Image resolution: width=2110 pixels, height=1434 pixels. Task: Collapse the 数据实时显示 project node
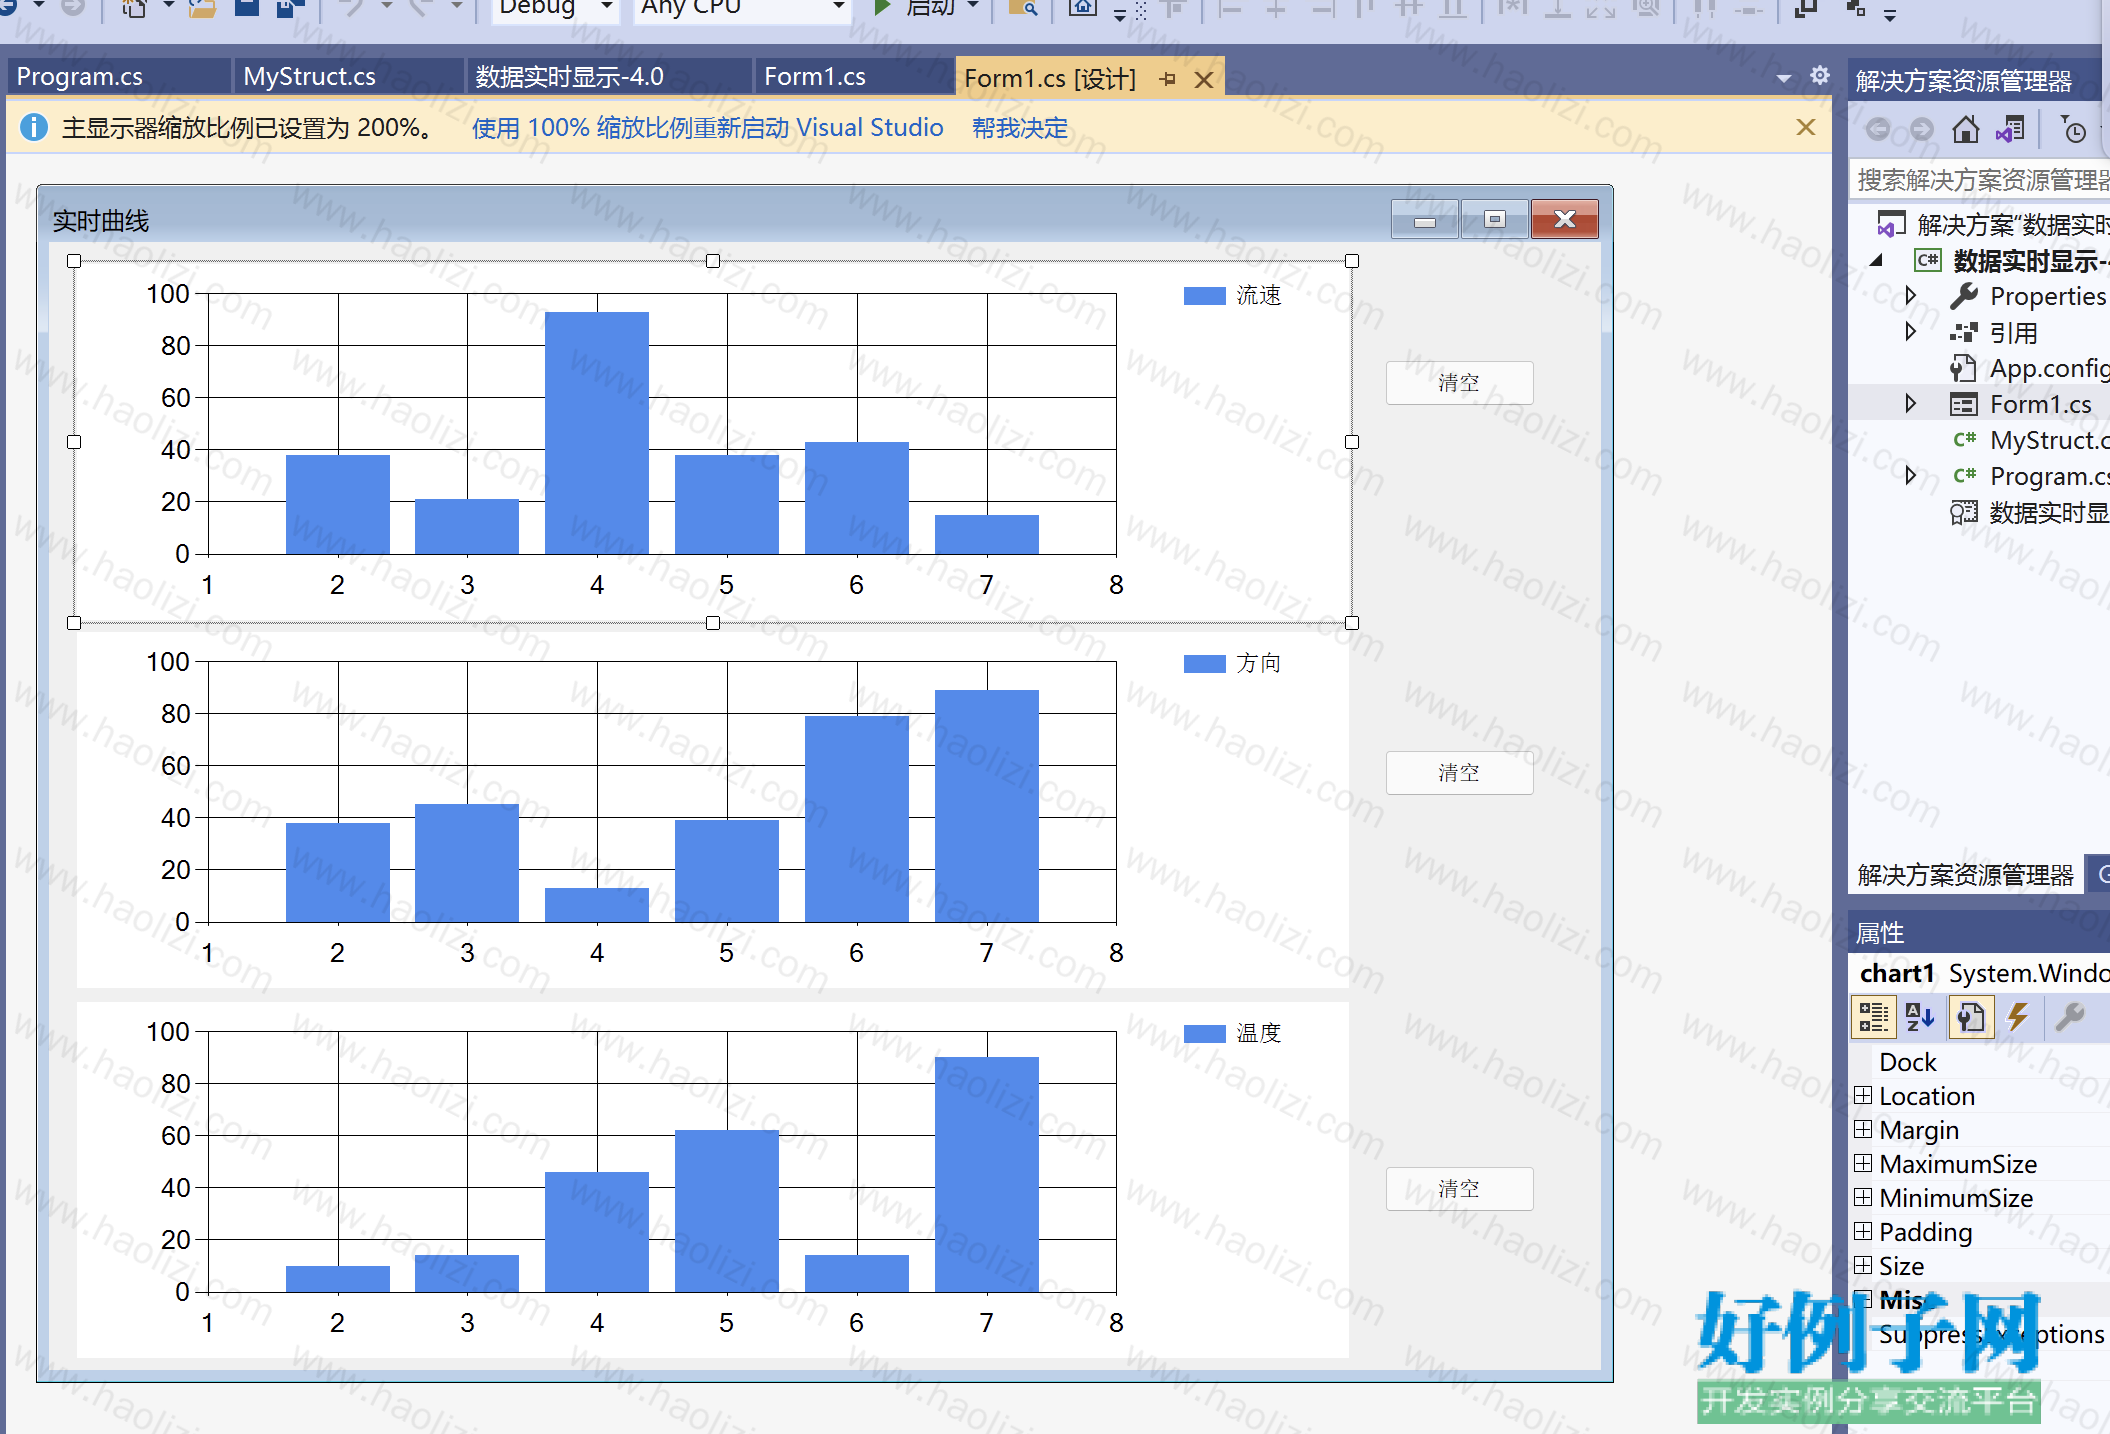(1876, 261)
